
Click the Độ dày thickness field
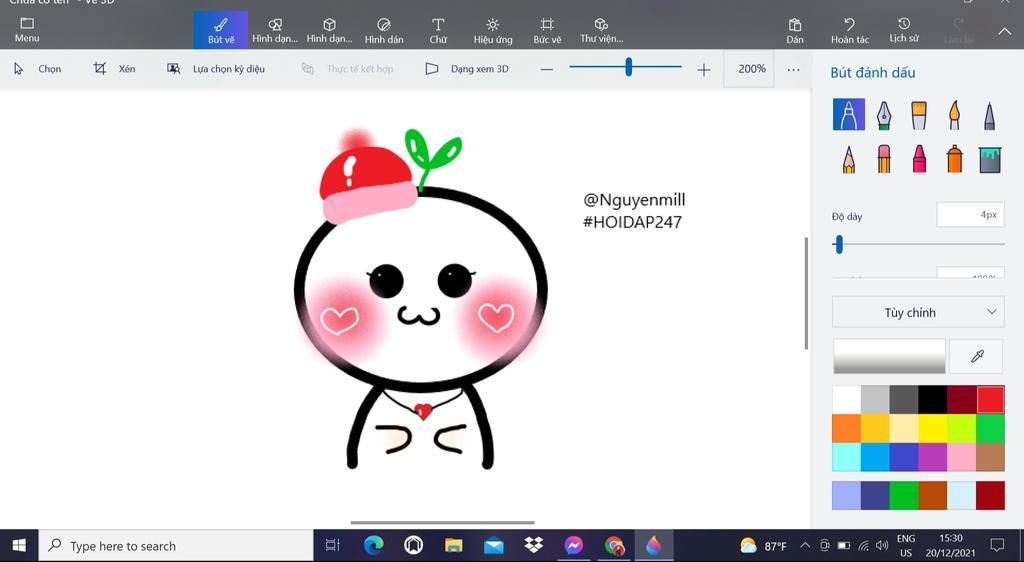970,215
